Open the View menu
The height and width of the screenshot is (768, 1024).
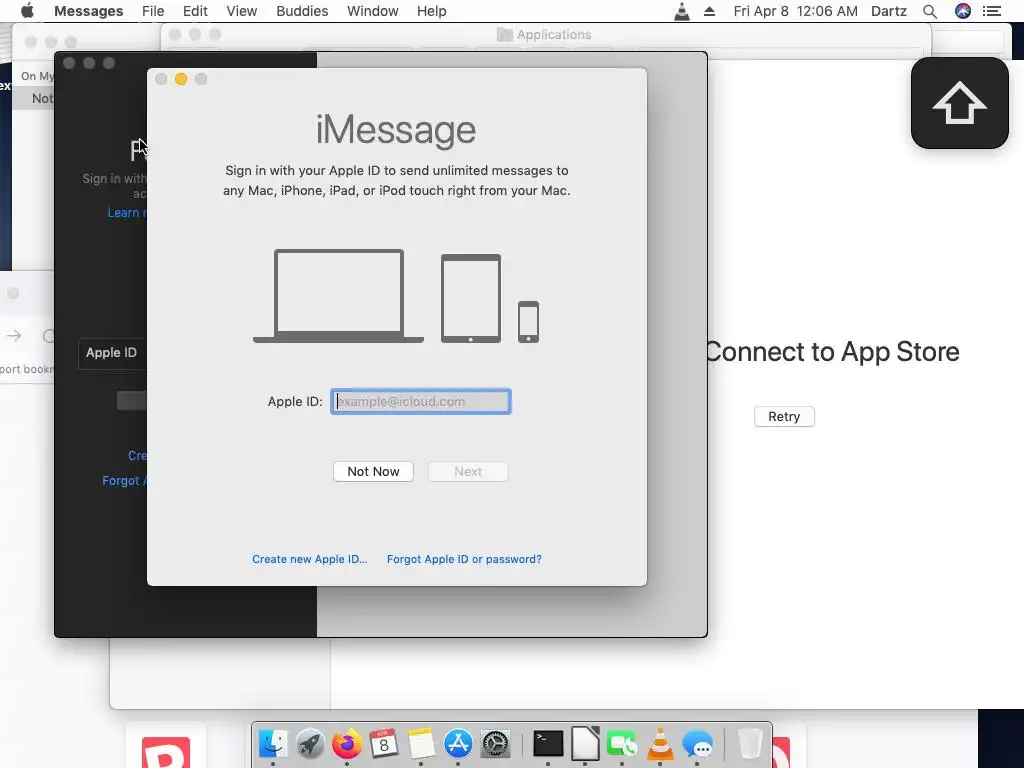(x=242, y=11)
